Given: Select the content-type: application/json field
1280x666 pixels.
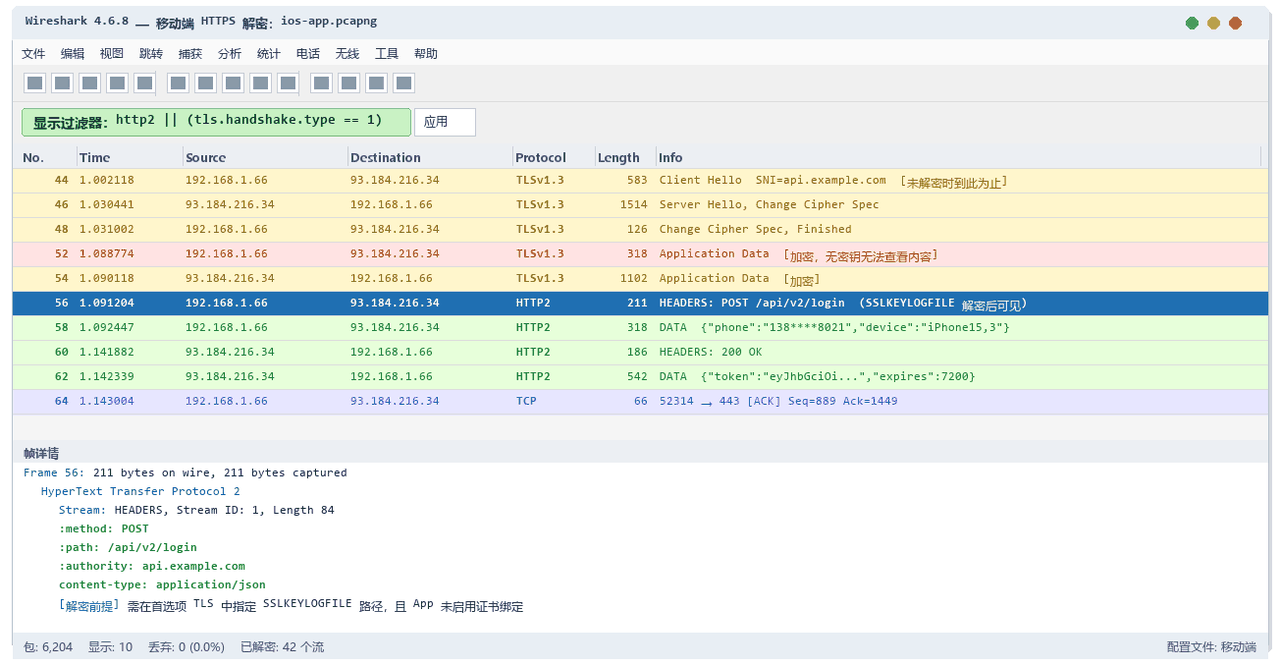Looking at the screenshot, I should click(x=162, y=584).
